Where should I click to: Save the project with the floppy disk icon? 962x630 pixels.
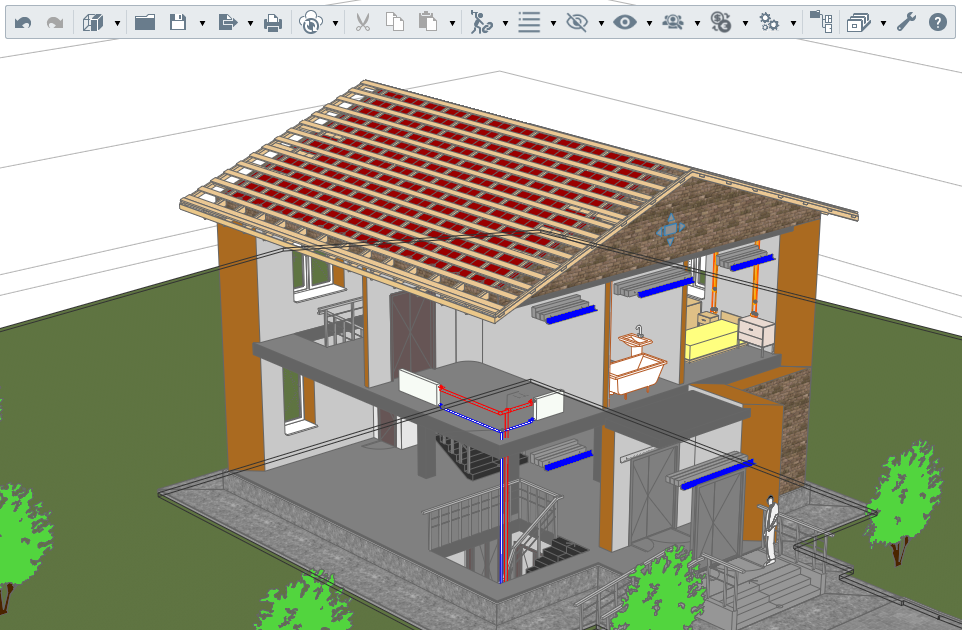click(178, 23)
